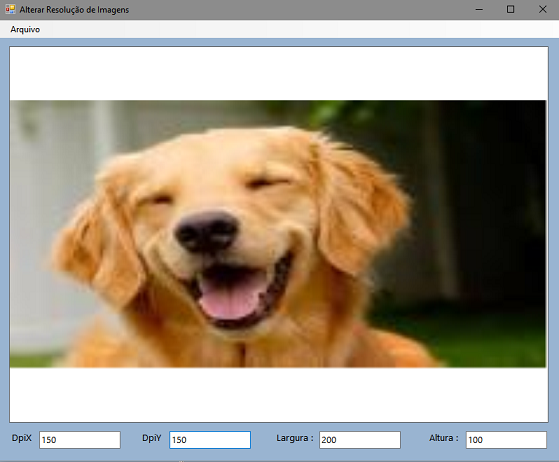Open the Arquivo menu
This screenshot has height=462, width=559.
[25, 29]
